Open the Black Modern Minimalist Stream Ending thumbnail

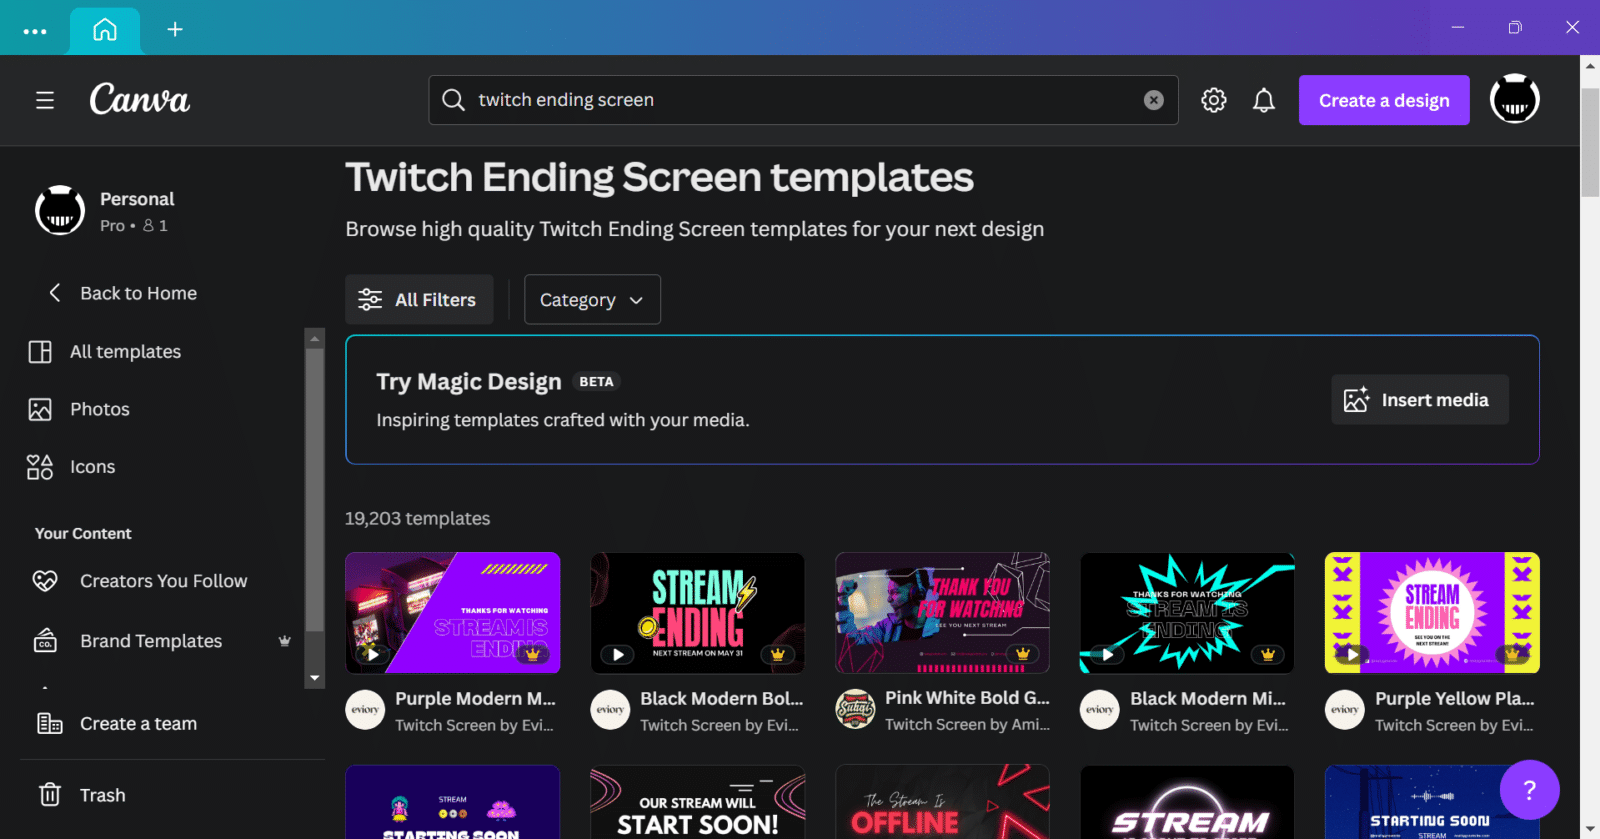coord(1188,613)
